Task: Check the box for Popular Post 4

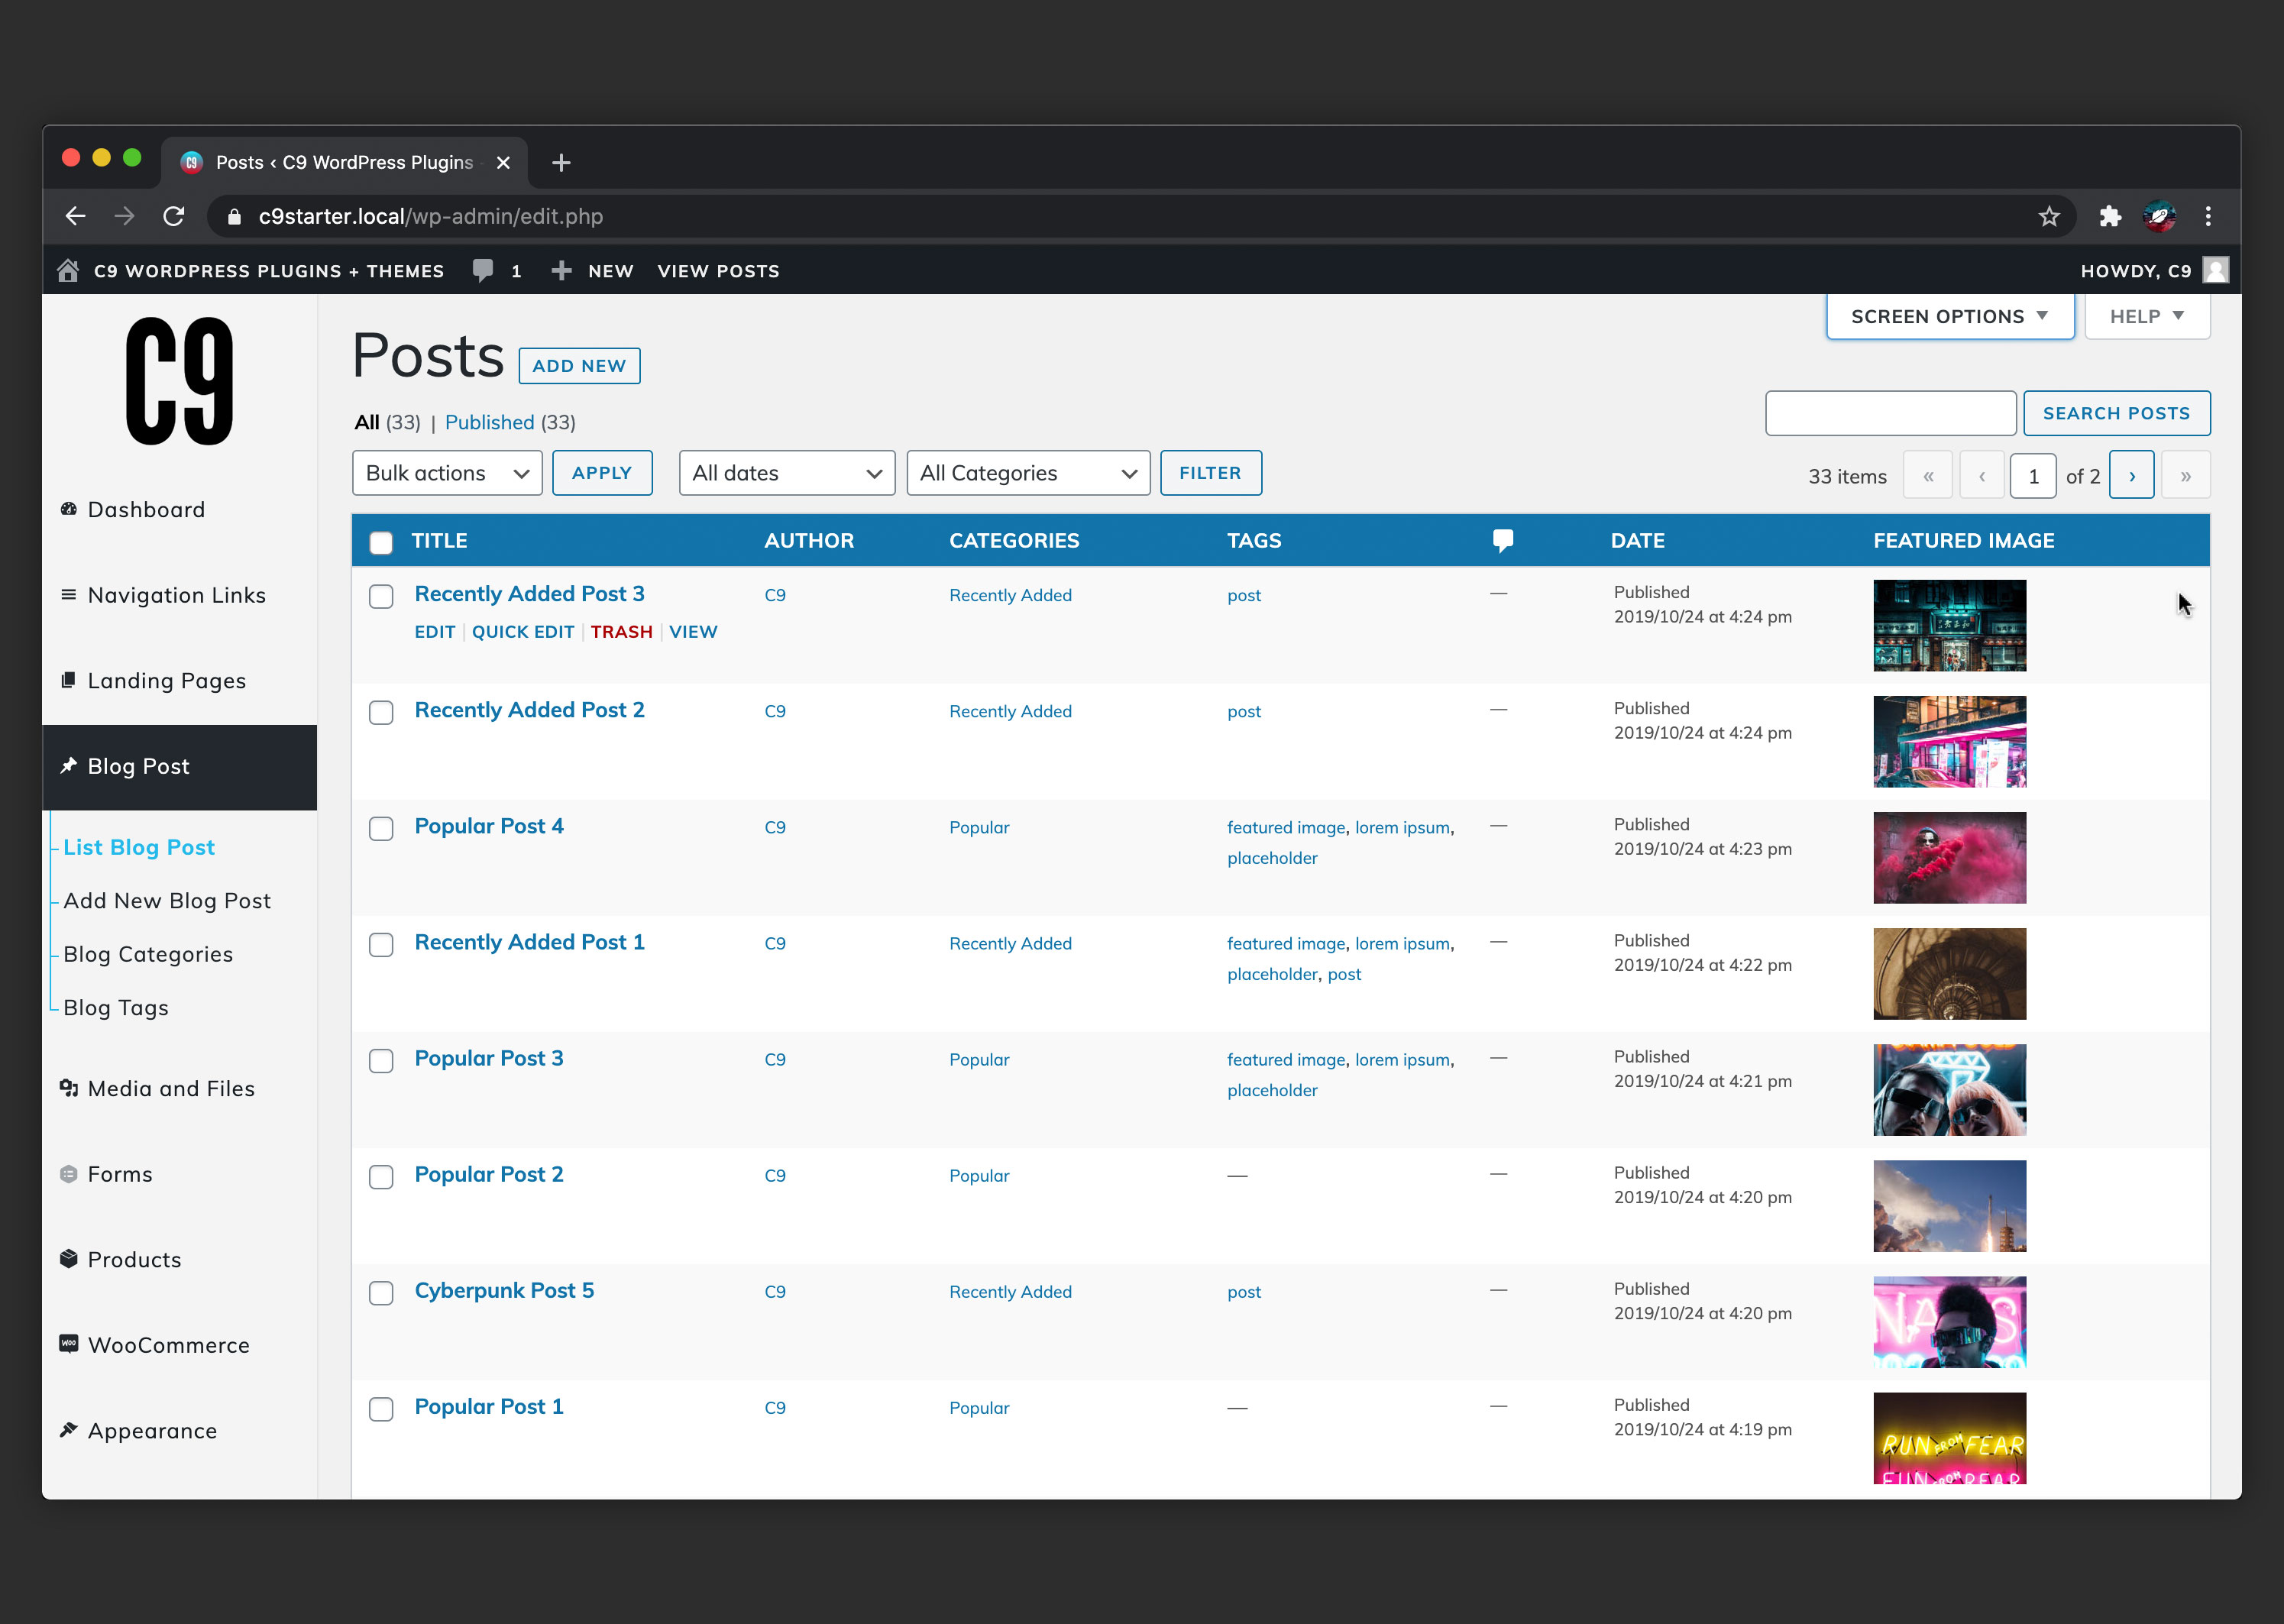Action: pos(381,829)
